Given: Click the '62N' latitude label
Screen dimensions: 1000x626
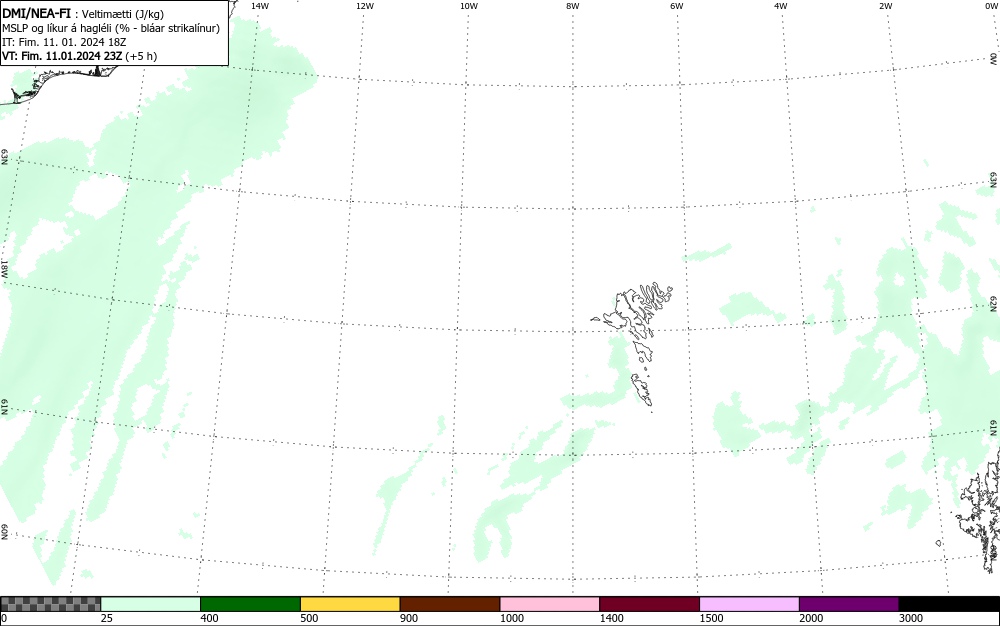Looking at the screenshot, I should [x=993, y=304].
